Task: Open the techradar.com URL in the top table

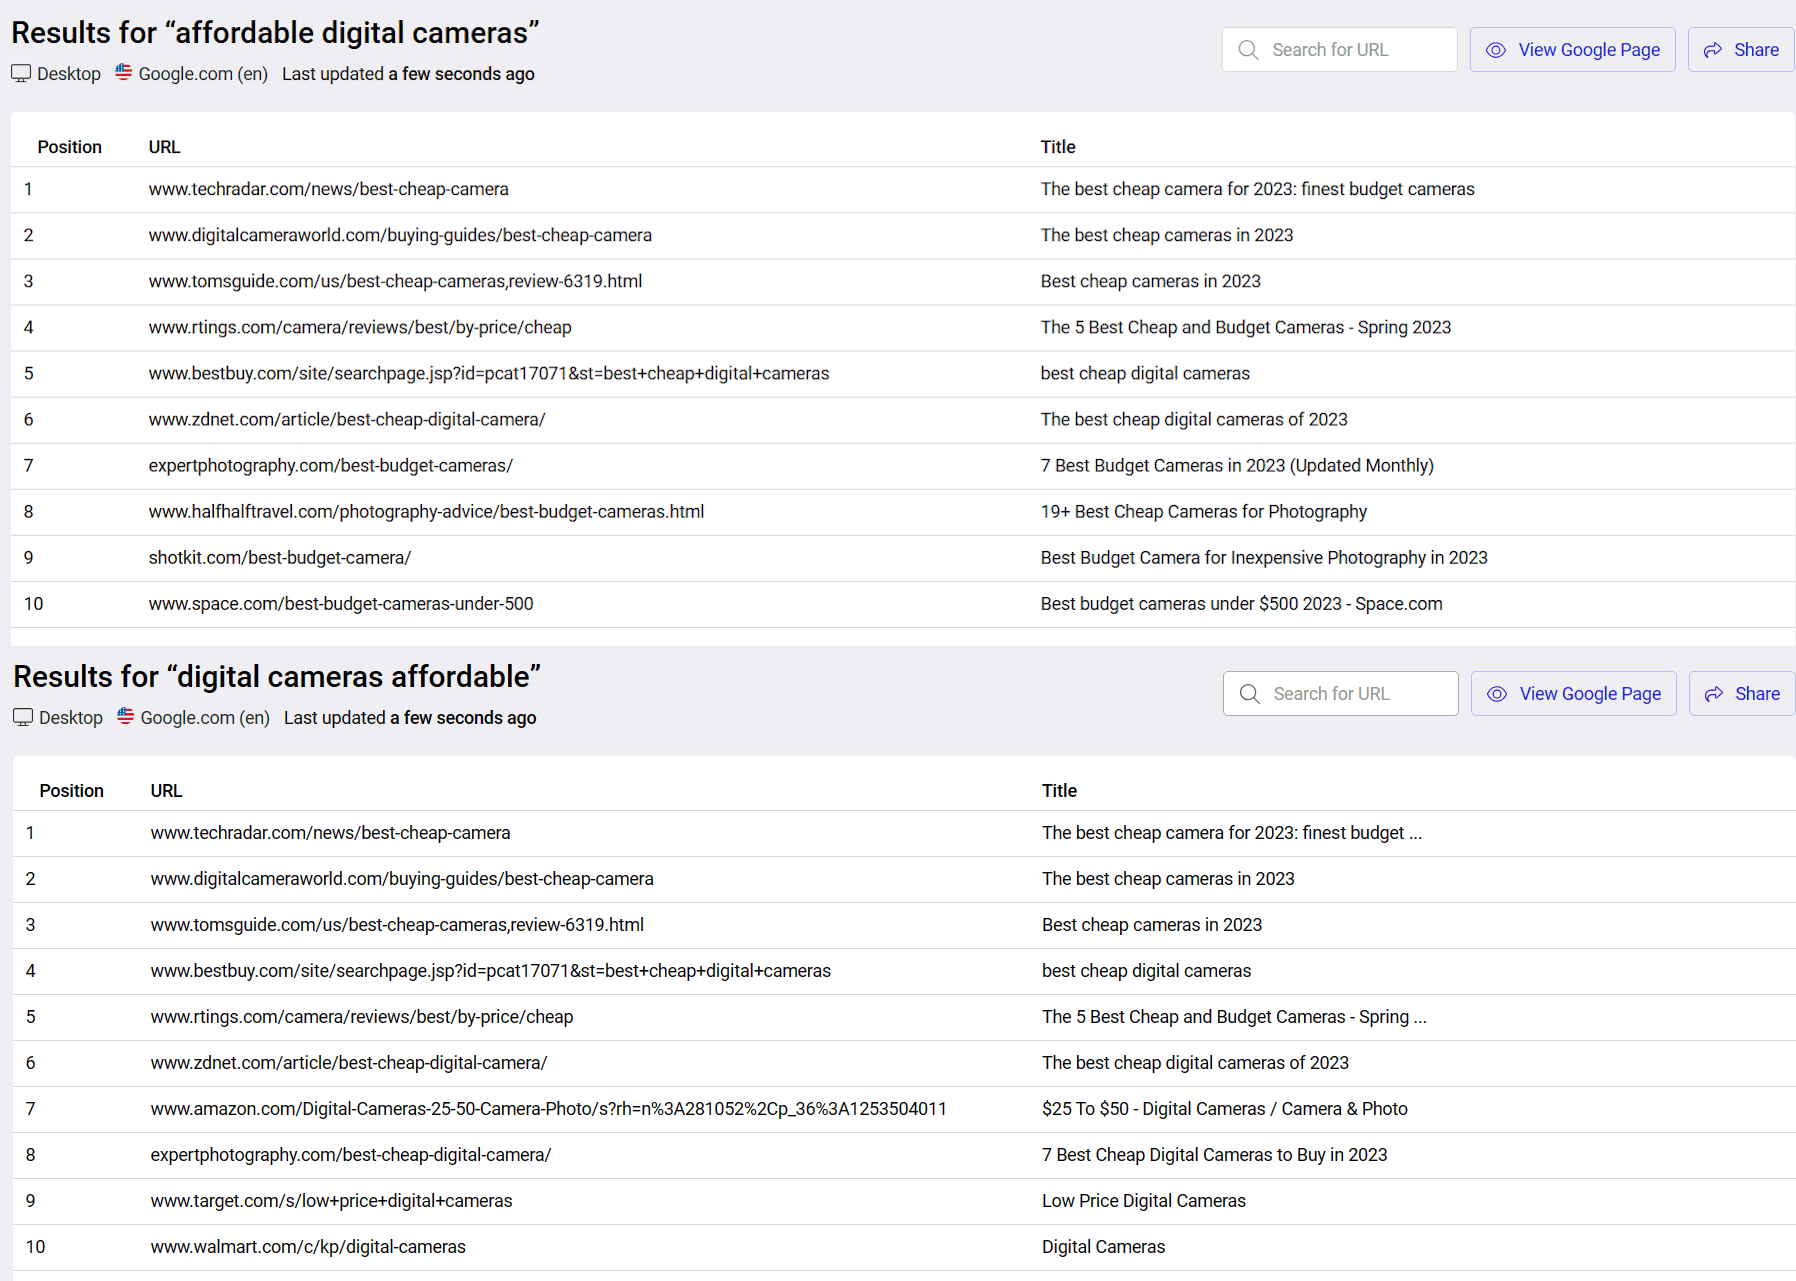Action: coord(329,189)
